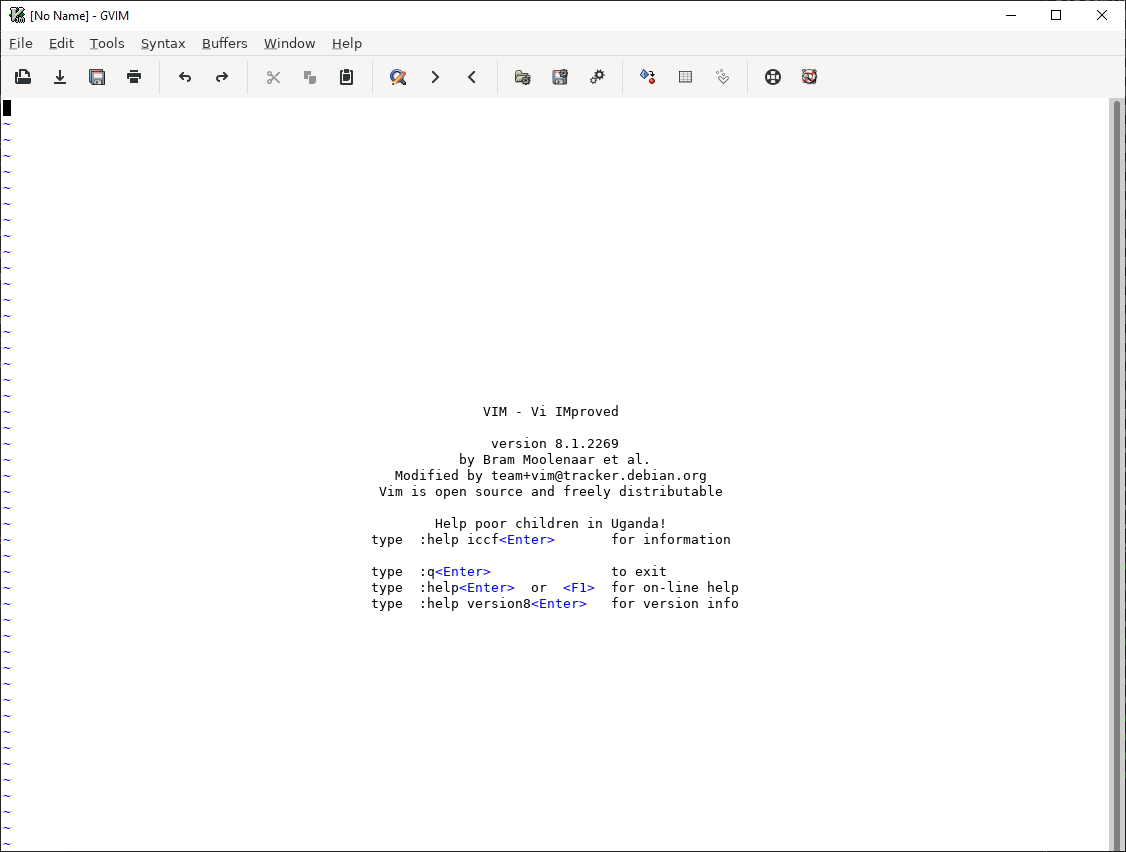Save the current file via toolbar

[60, 77]
